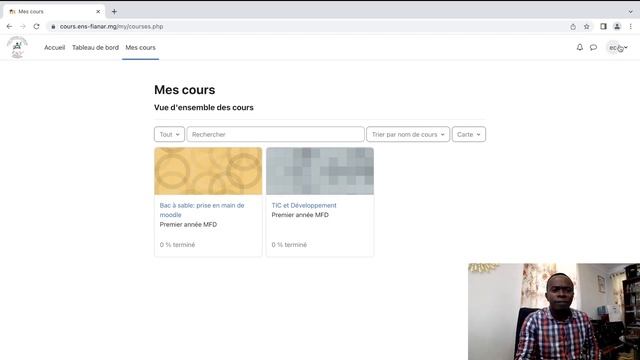Open the TIC et Développement link
This screenshot has width=640, height=360.
304,205
